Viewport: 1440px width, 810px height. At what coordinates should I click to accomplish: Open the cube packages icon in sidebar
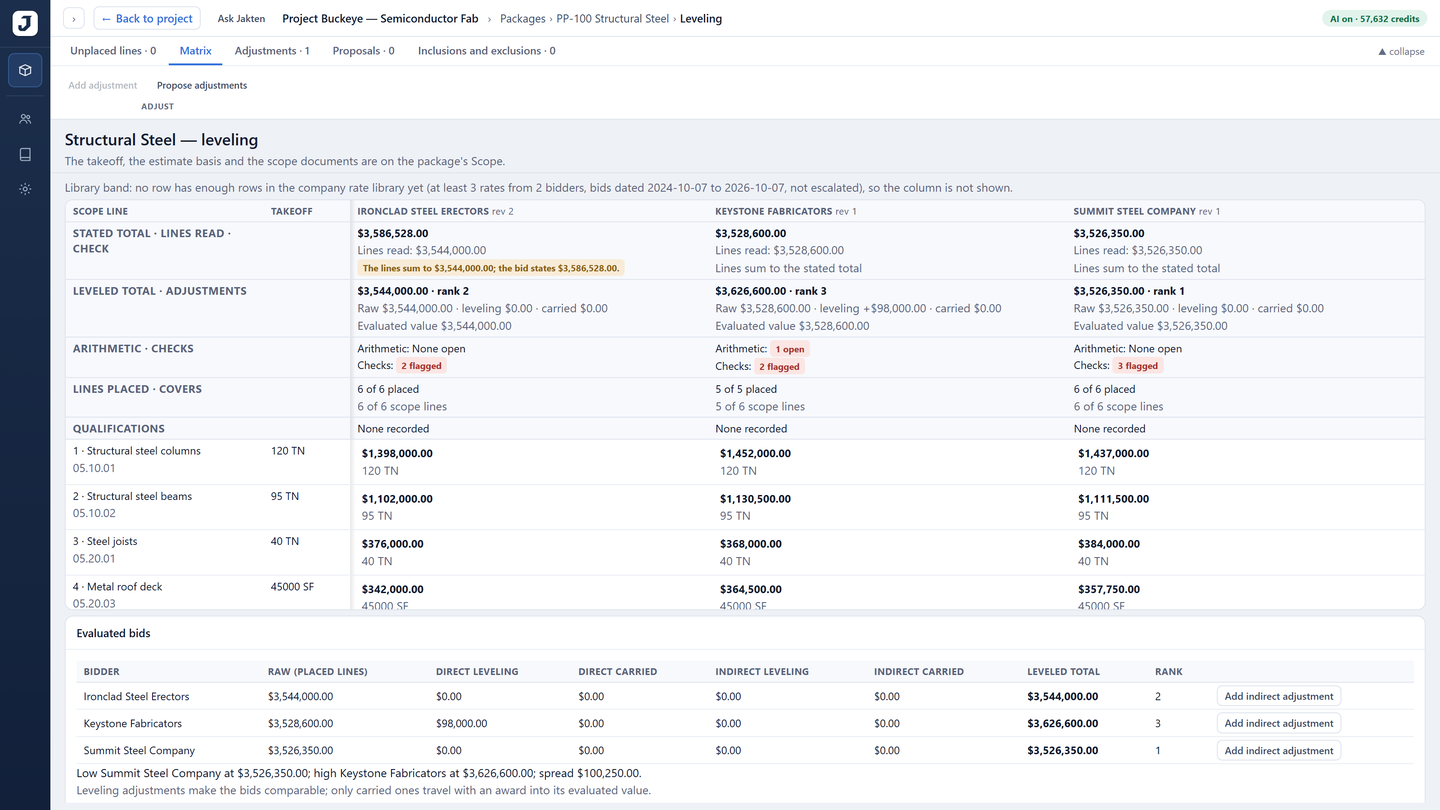coord(25,70)
